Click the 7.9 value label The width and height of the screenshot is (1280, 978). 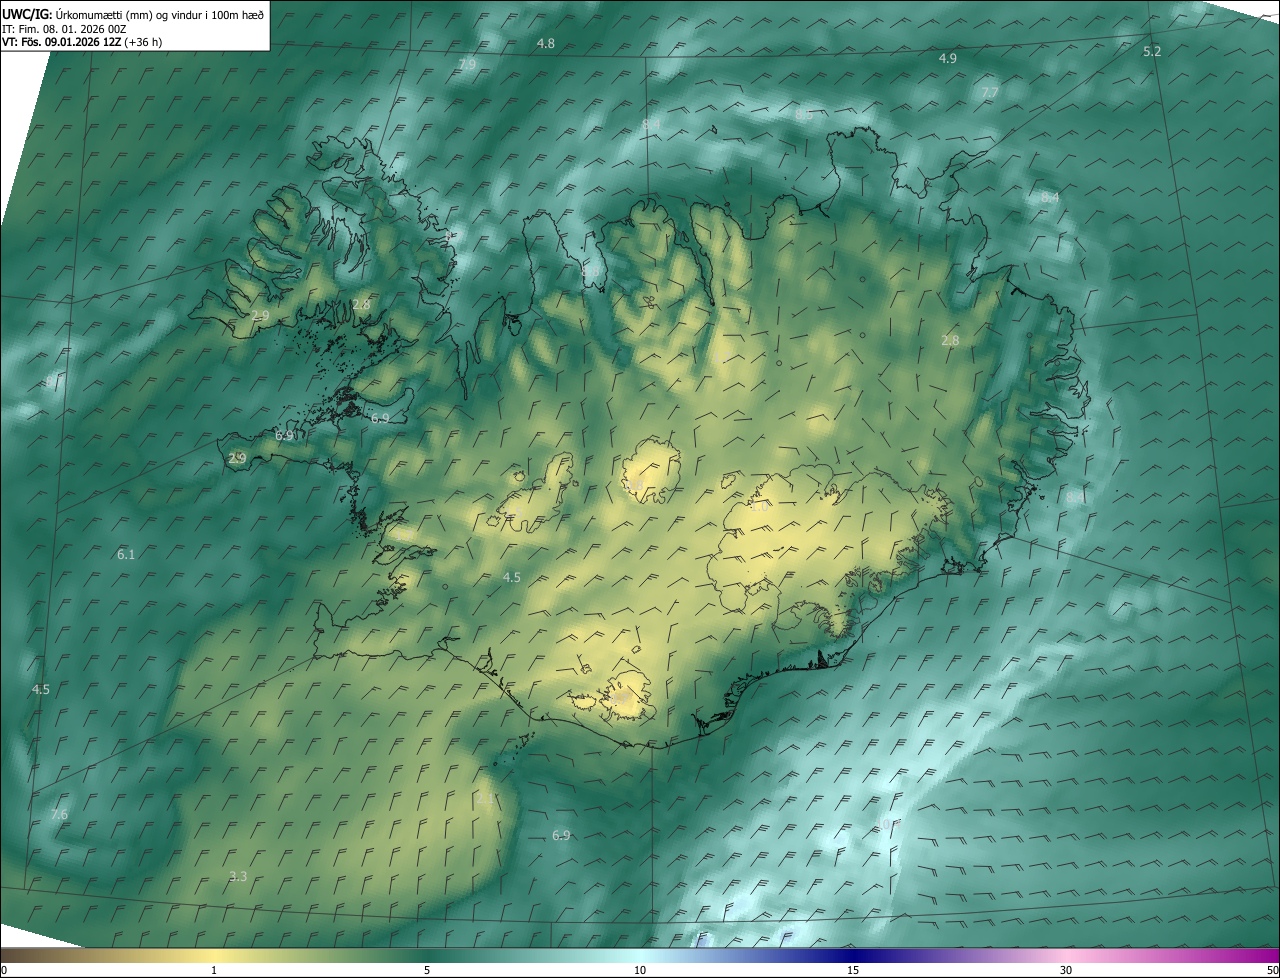[467, 65]
